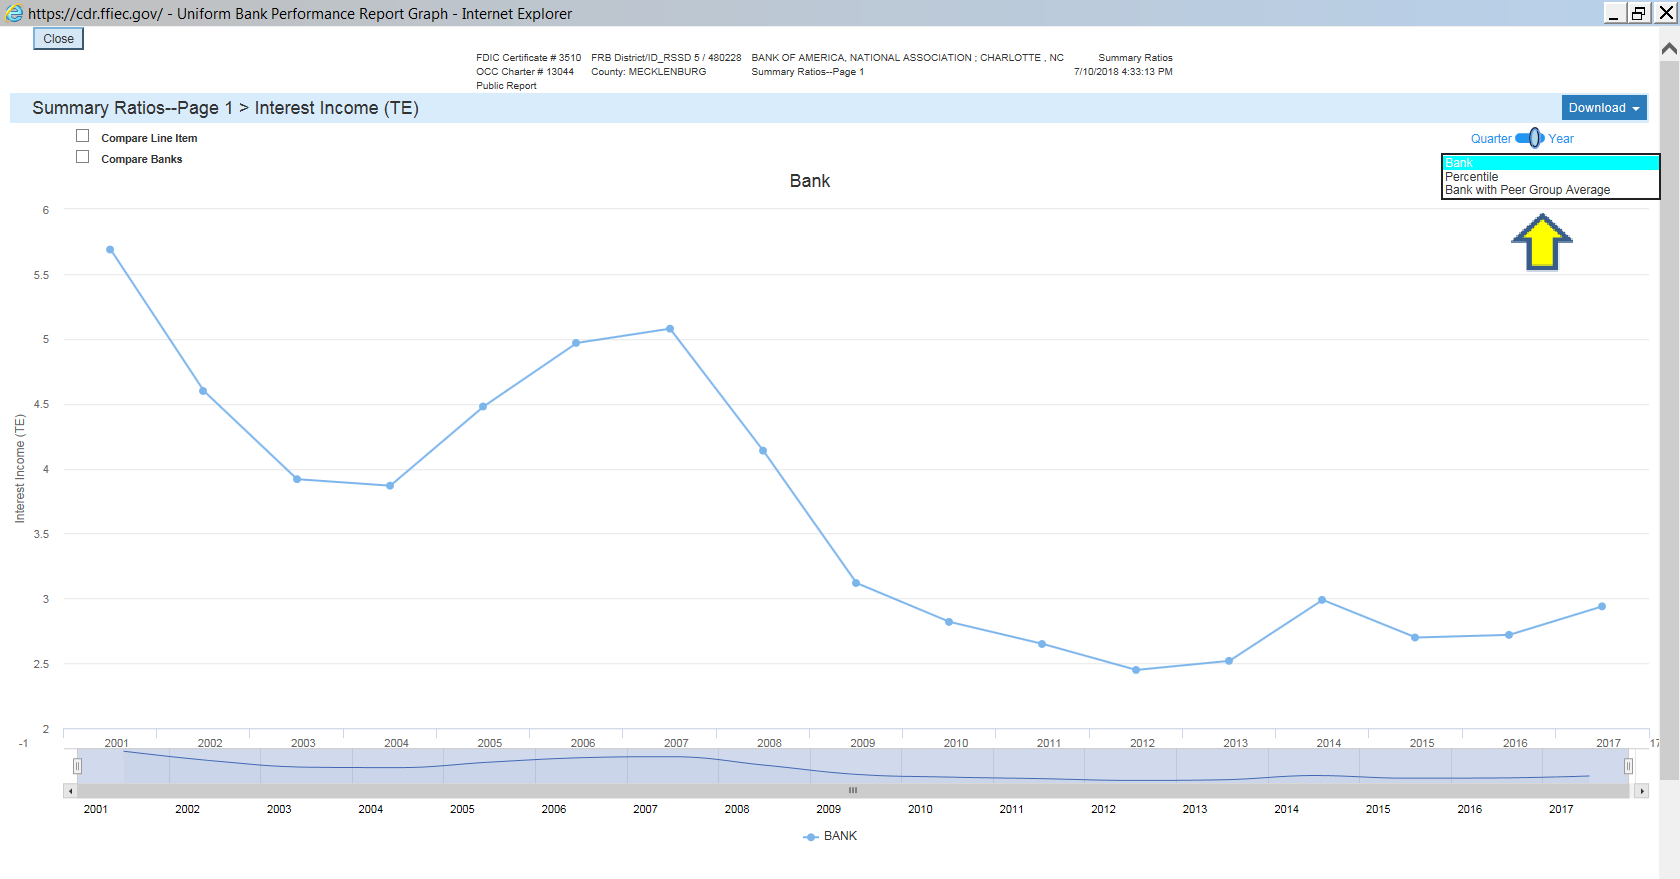1680x879 pixels.
Task: Click the Quarter label link
Action: coord(1491,139)
